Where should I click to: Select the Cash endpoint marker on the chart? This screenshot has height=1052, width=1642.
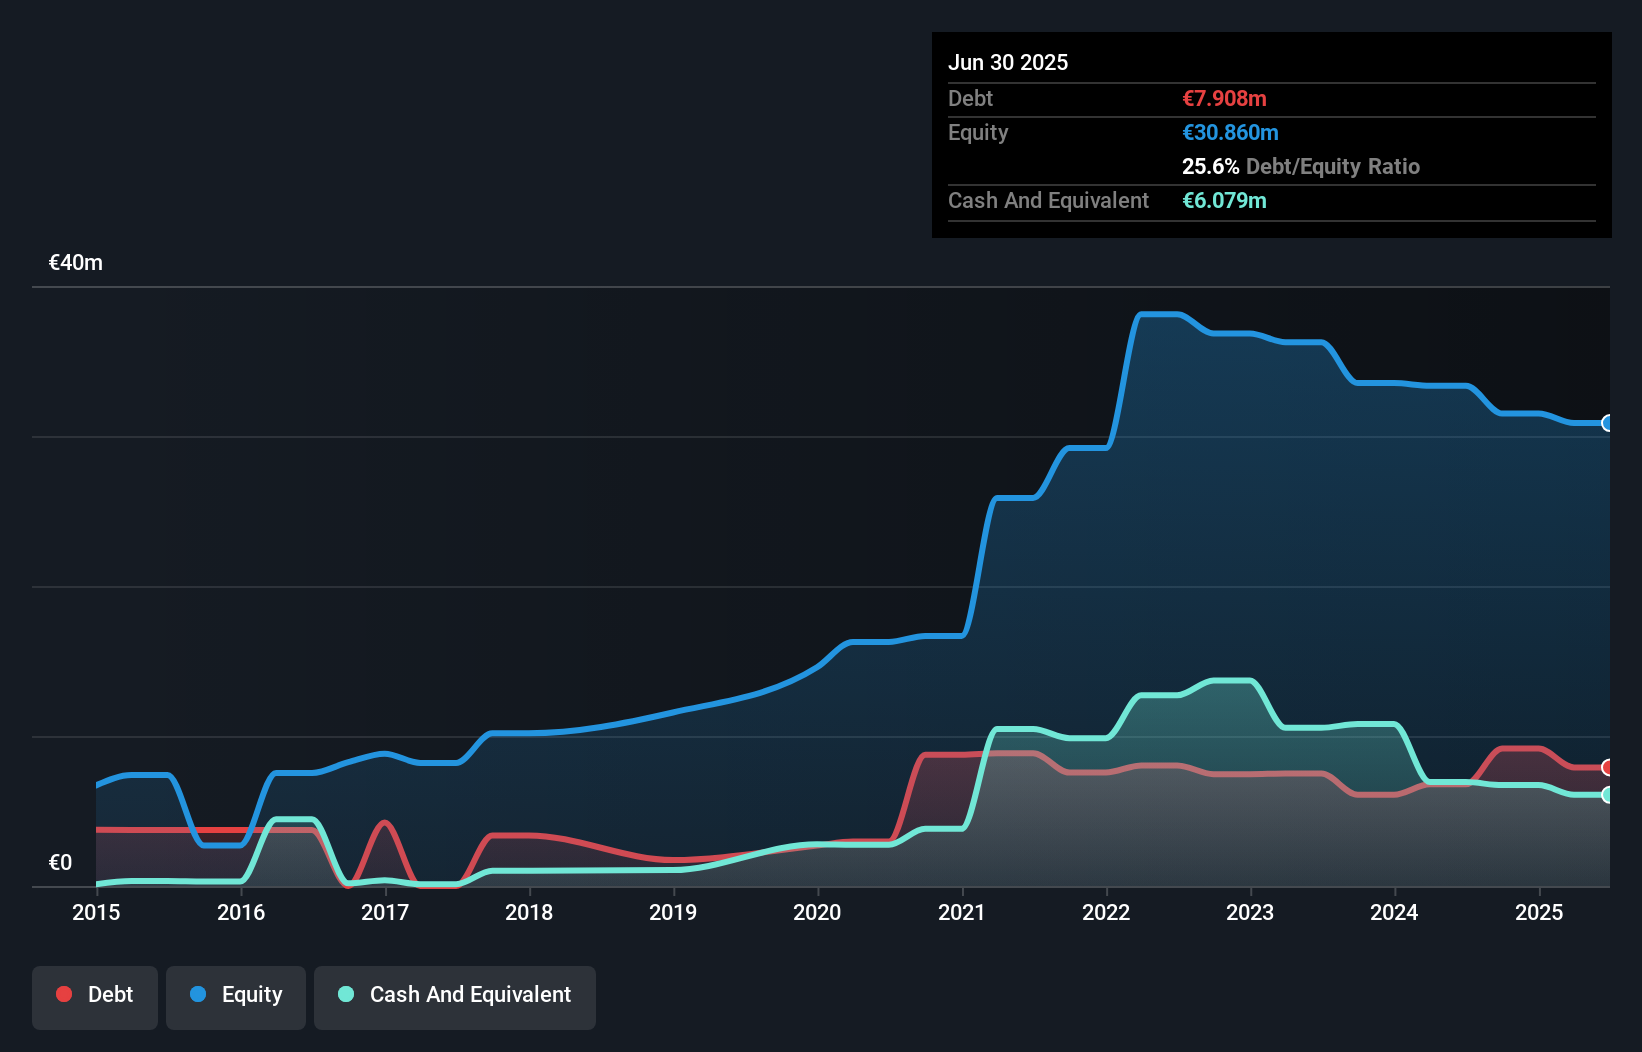(x=1608, y=795)
